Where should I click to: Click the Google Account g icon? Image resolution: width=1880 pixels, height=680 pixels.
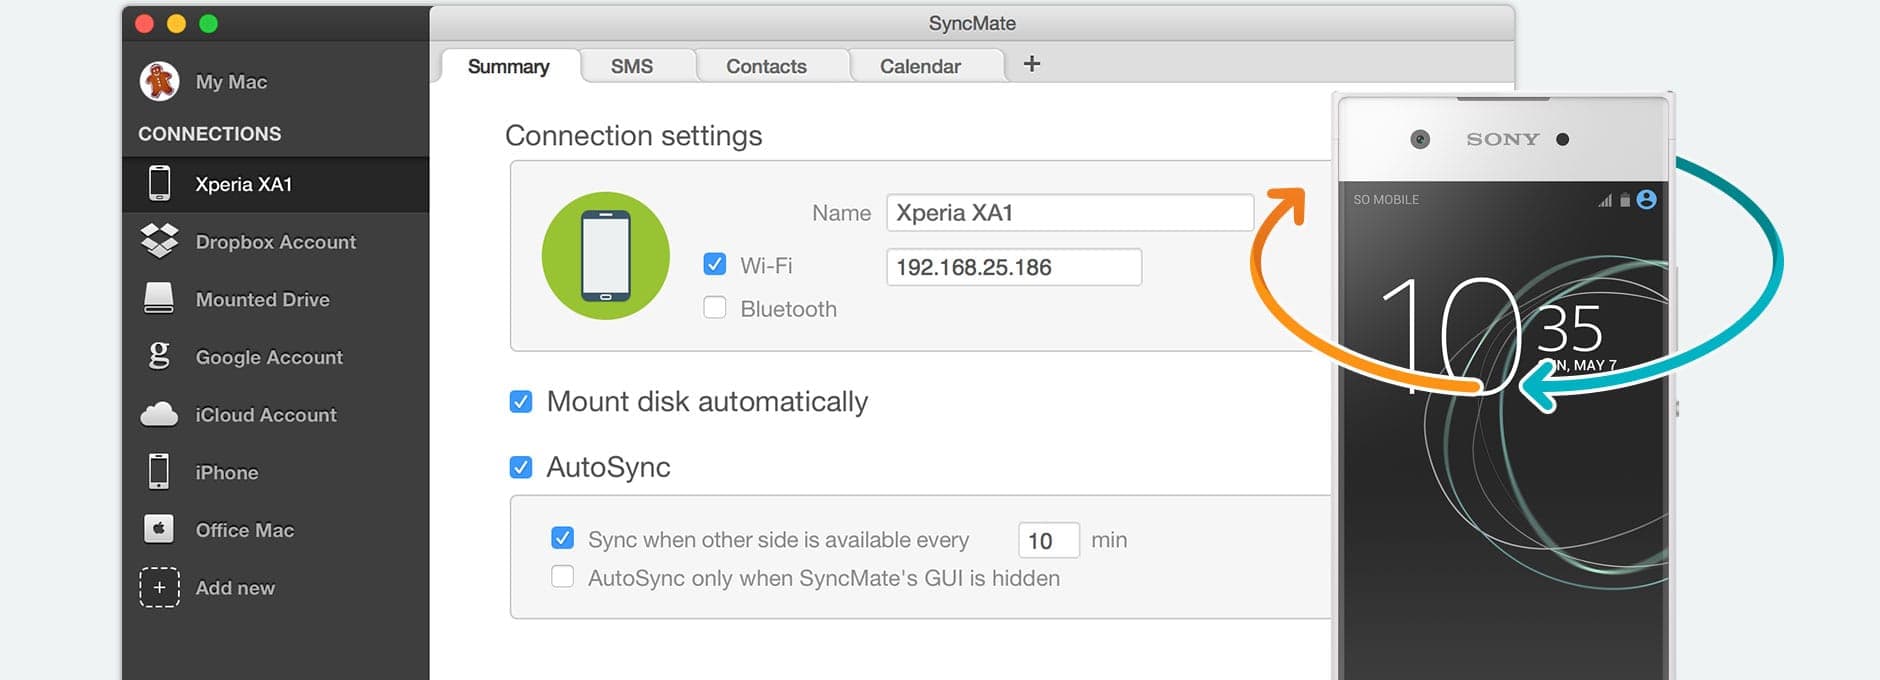pos(159,355)
